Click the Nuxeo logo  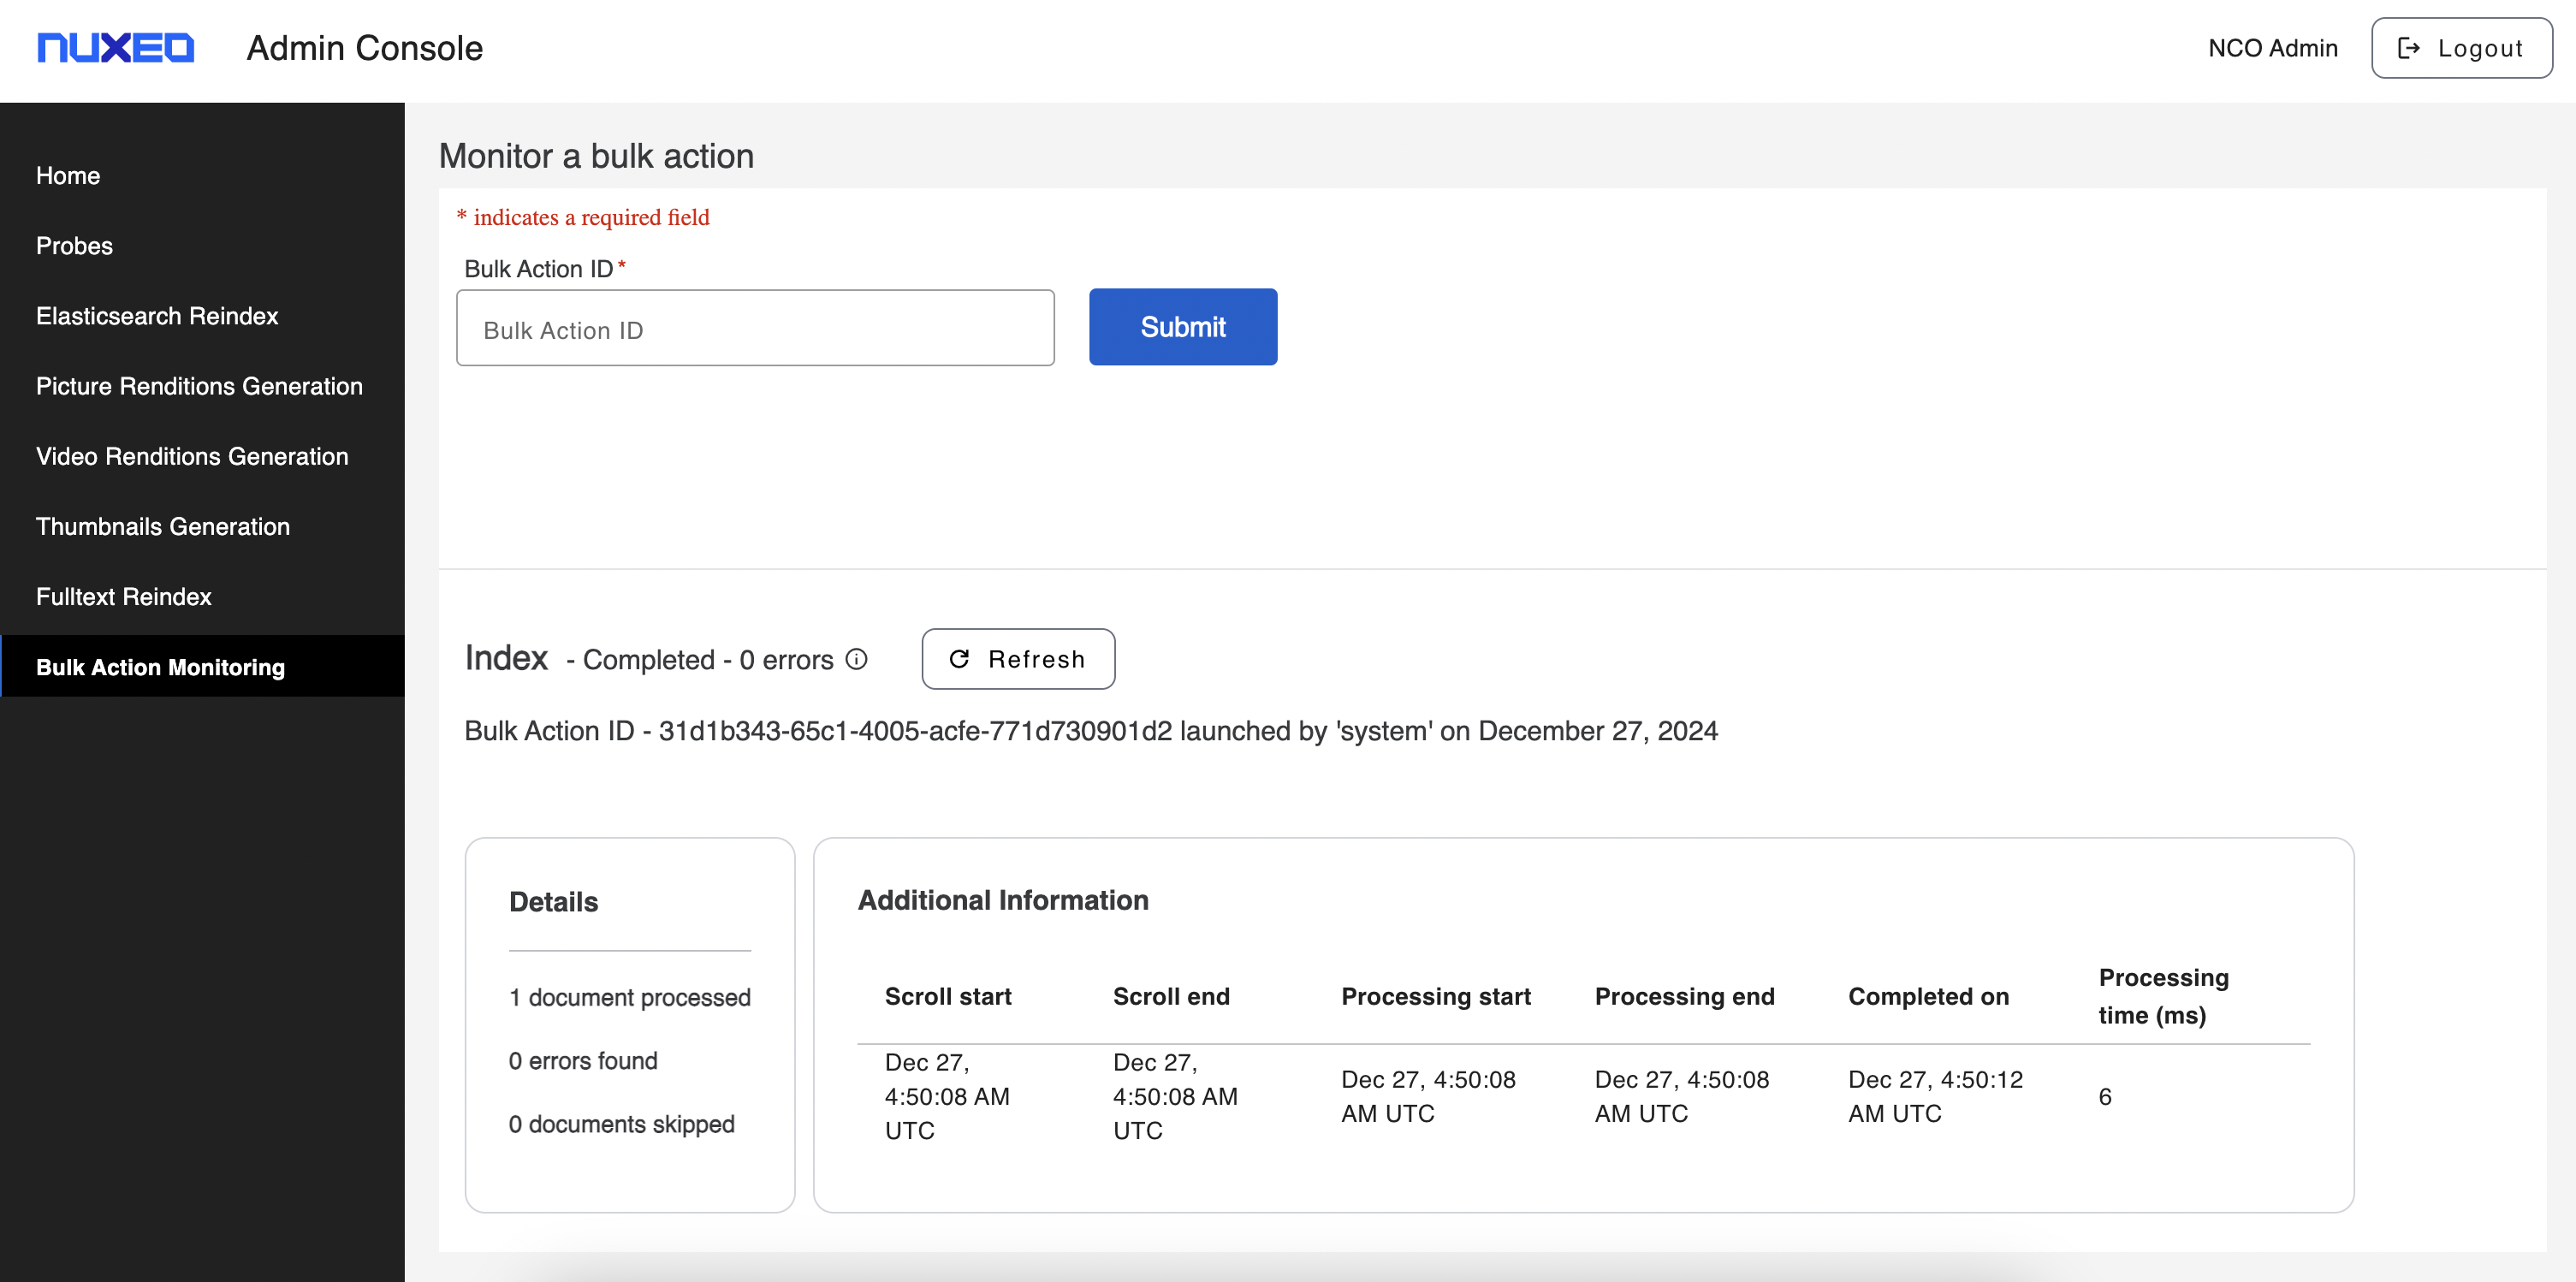(x=116, y=48)
